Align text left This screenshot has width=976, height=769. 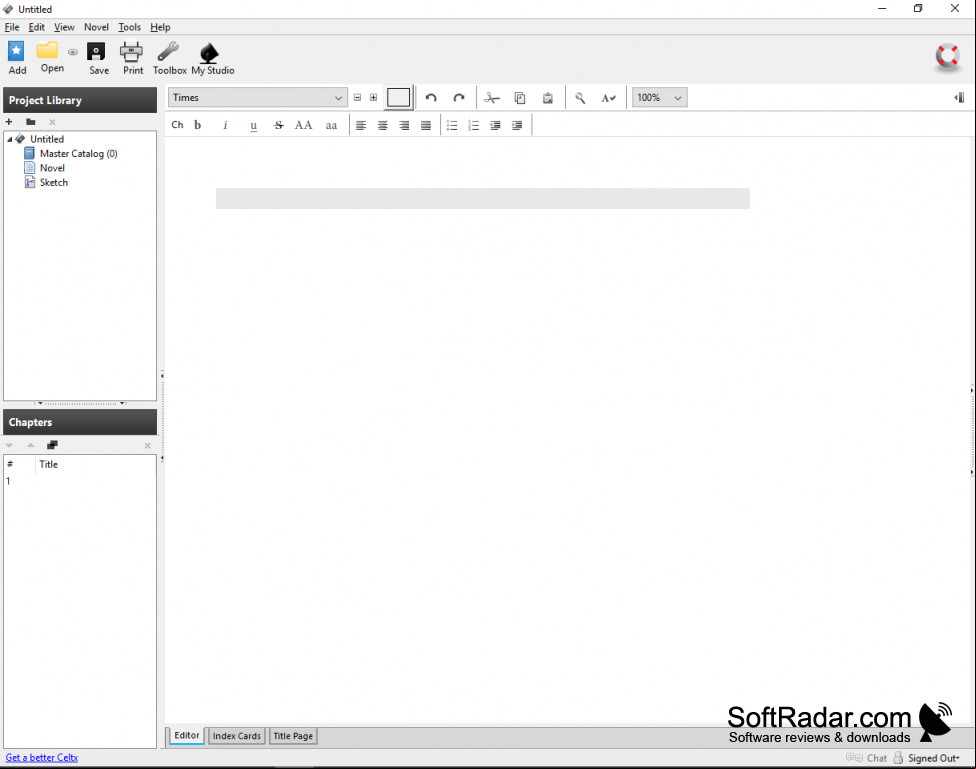tap(361, 126)
